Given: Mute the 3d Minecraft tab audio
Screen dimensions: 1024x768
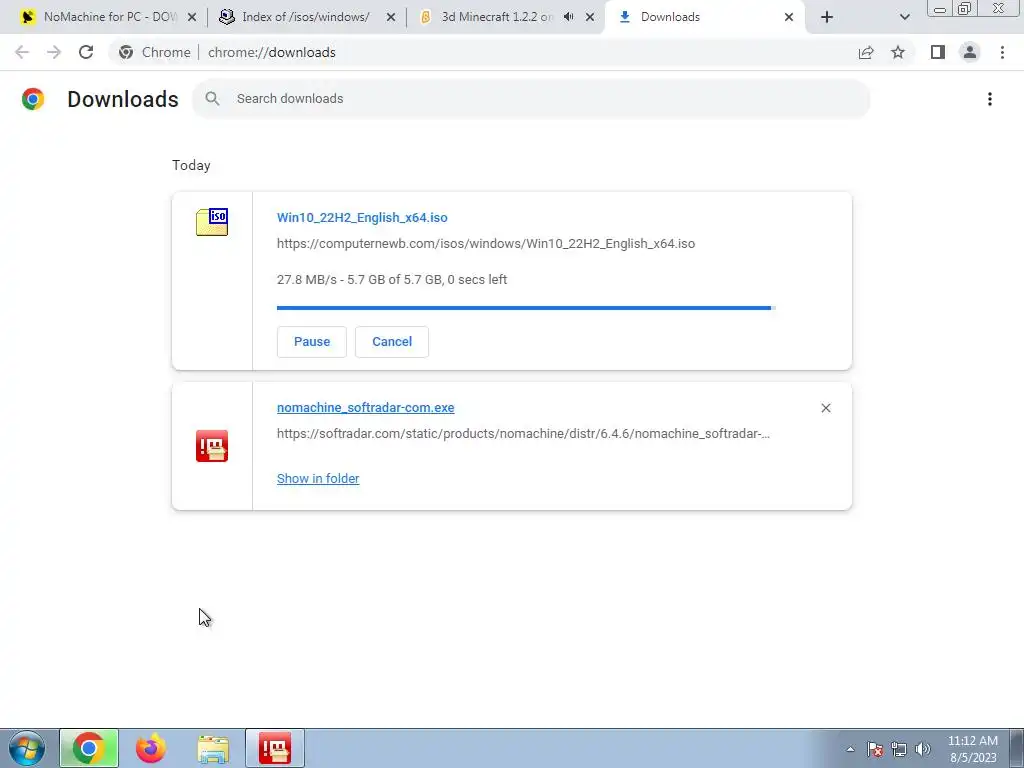Looking at the screenshot, I should pyautogui.click(x=568, y=17).
